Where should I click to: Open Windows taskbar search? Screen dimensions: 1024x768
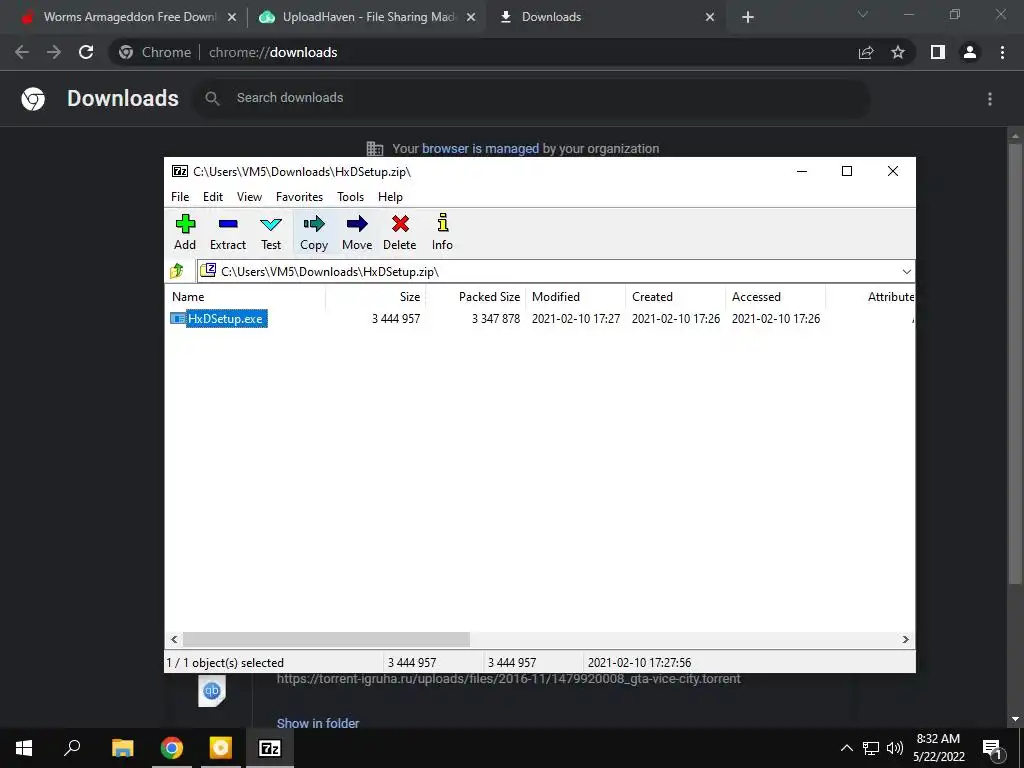[72, 748]
